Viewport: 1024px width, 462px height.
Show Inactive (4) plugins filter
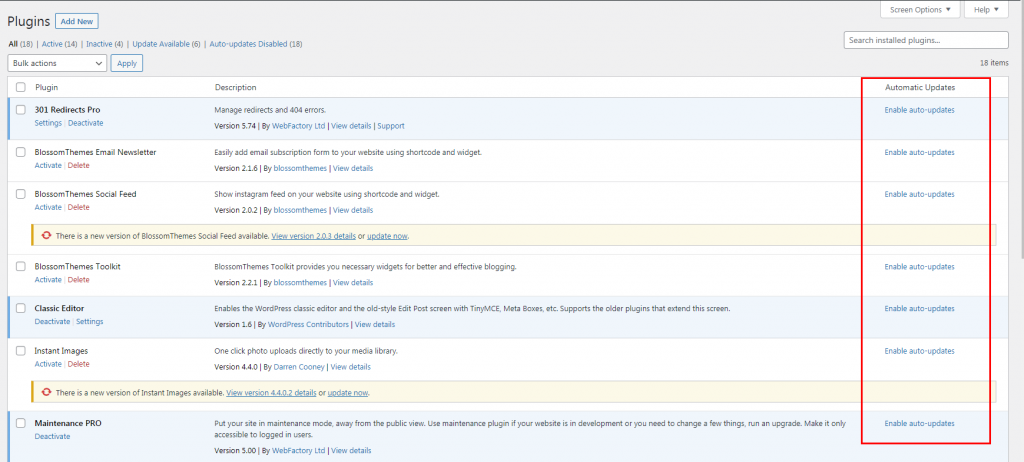[104, 44]
